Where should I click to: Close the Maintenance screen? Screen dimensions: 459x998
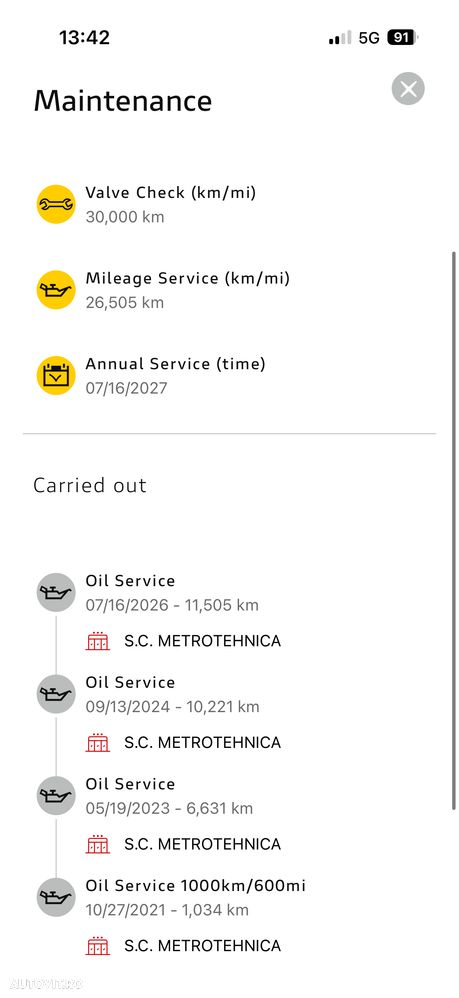click(x=408, y=89)
